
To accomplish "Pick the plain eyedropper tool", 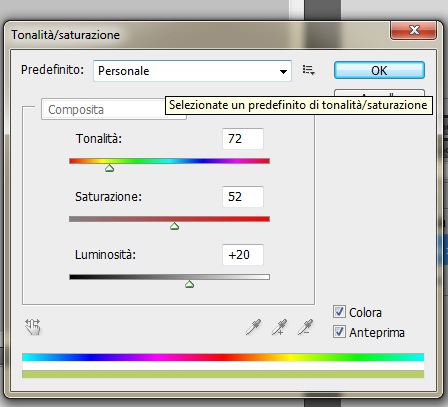I will click(x=254, y=327).
